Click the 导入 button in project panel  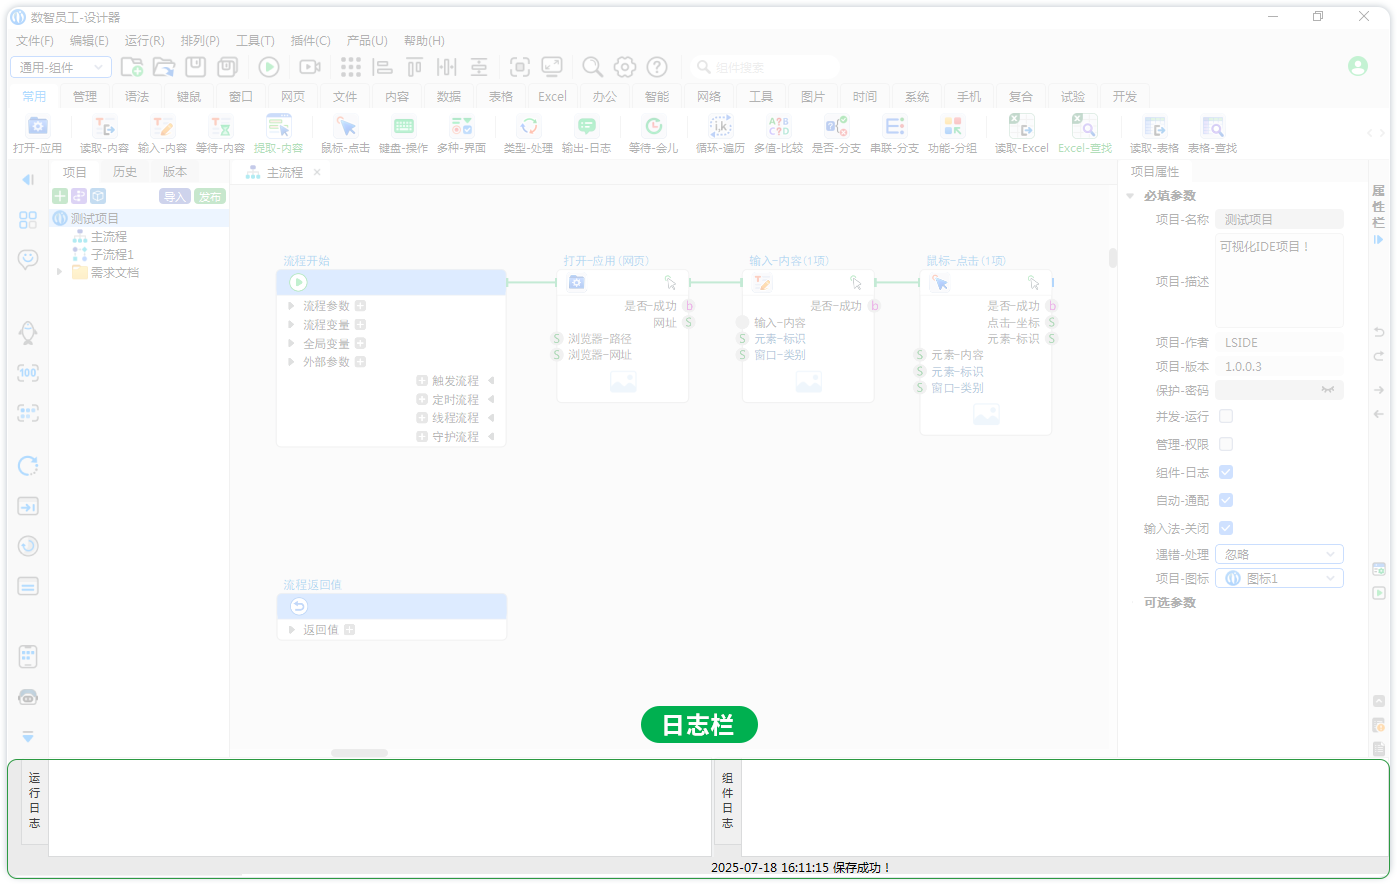(175, 196)
